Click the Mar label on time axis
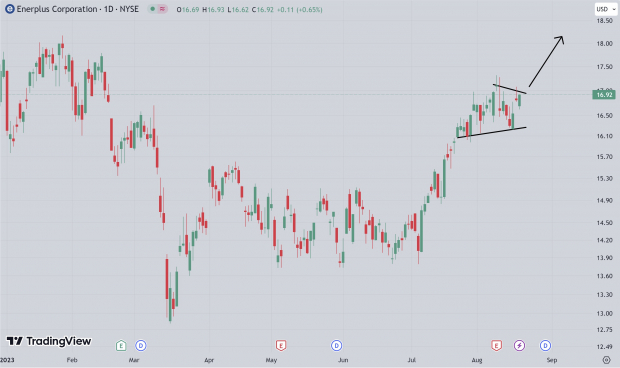 pos(134,360)
